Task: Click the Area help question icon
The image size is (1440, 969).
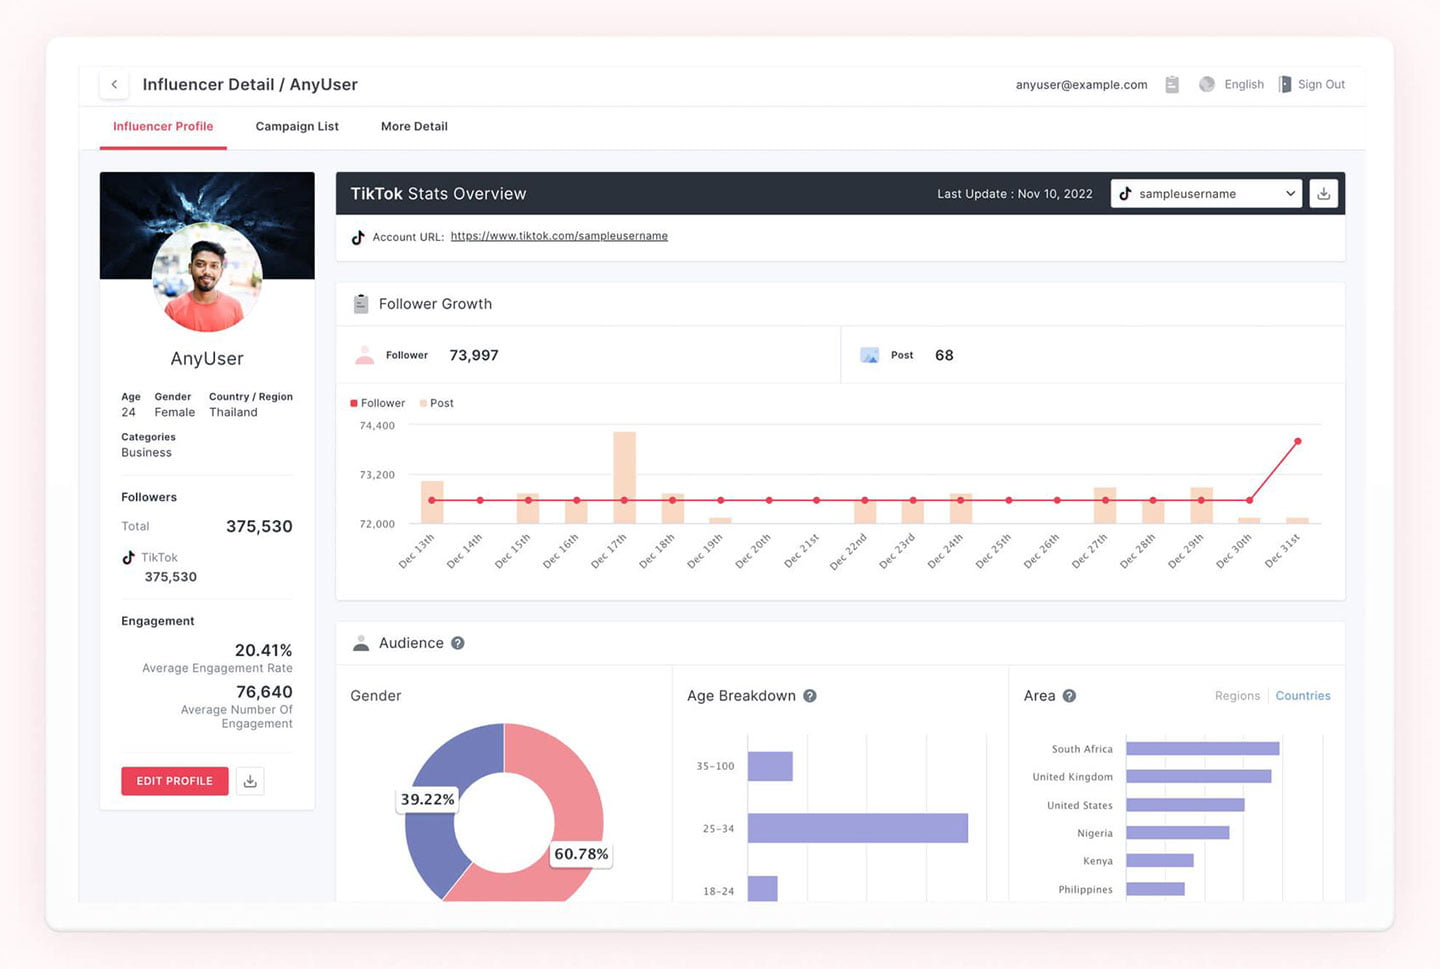Action: click(x=1069, y=696)
